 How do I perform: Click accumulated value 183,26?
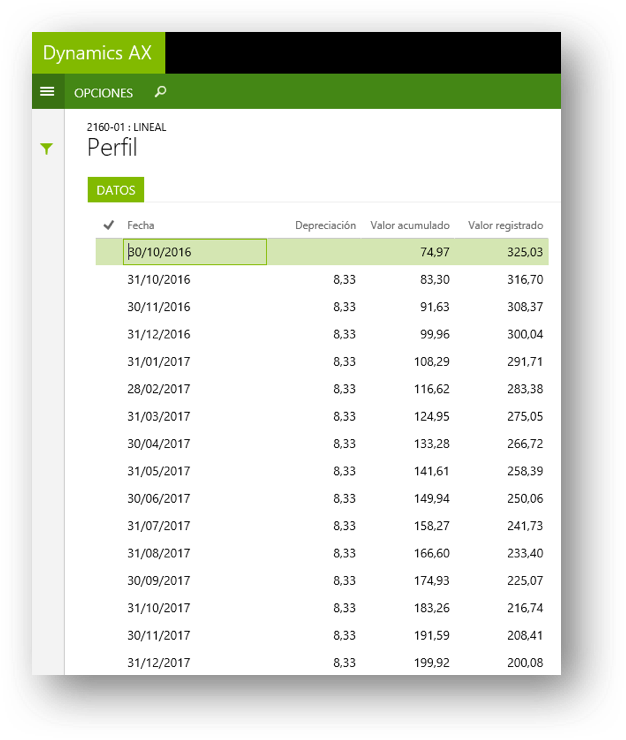coord(431,608)
